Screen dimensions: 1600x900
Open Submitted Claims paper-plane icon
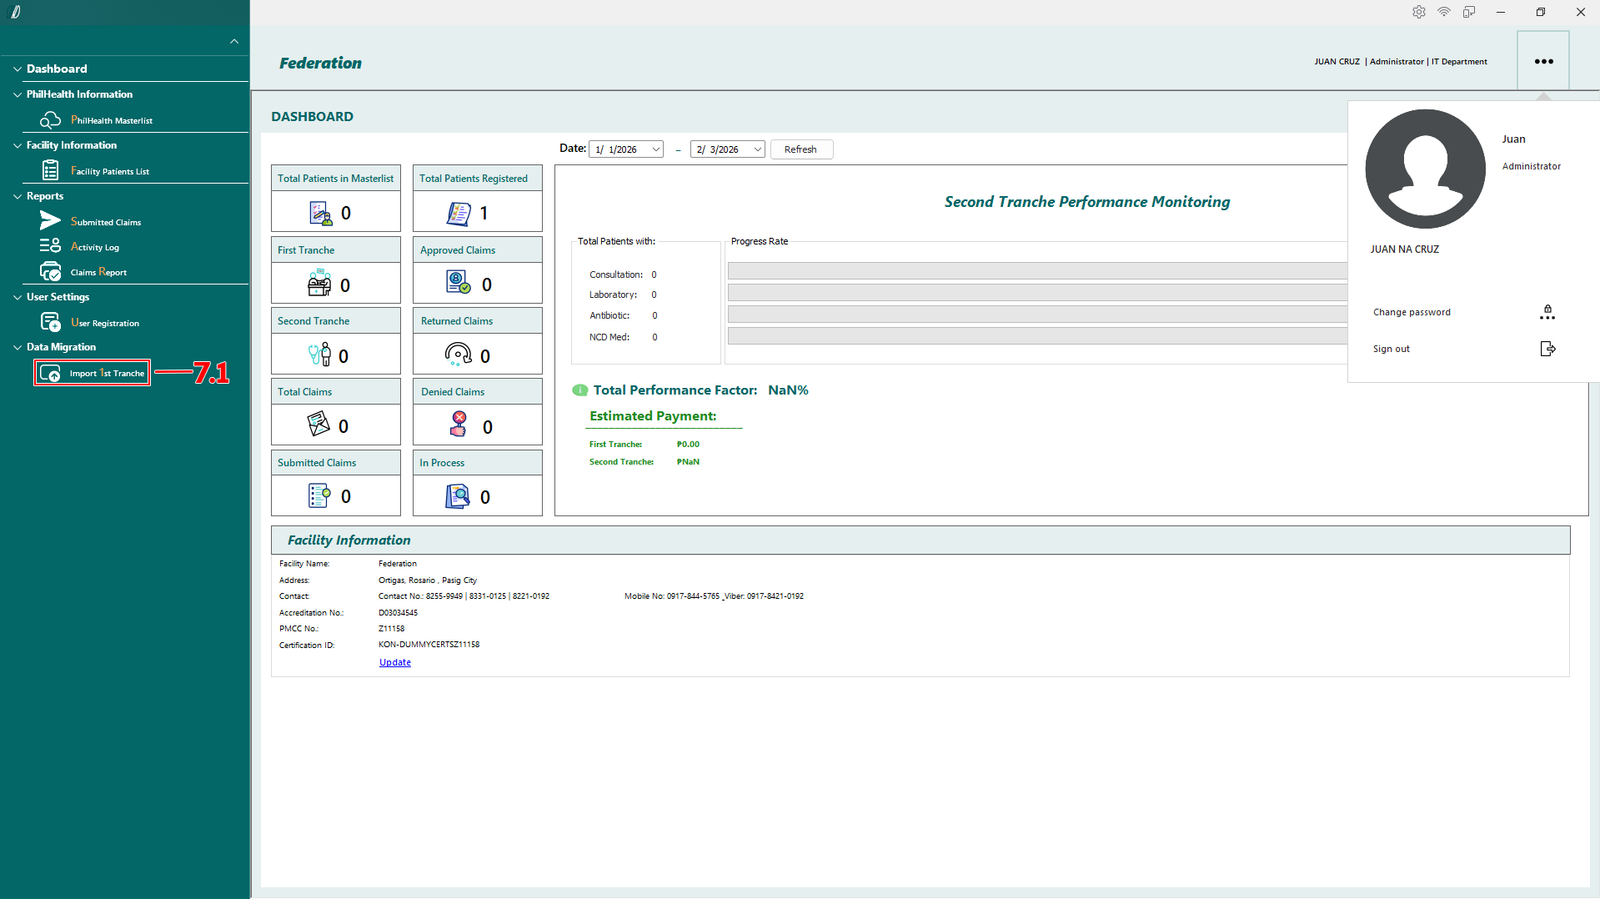[50, 221]
